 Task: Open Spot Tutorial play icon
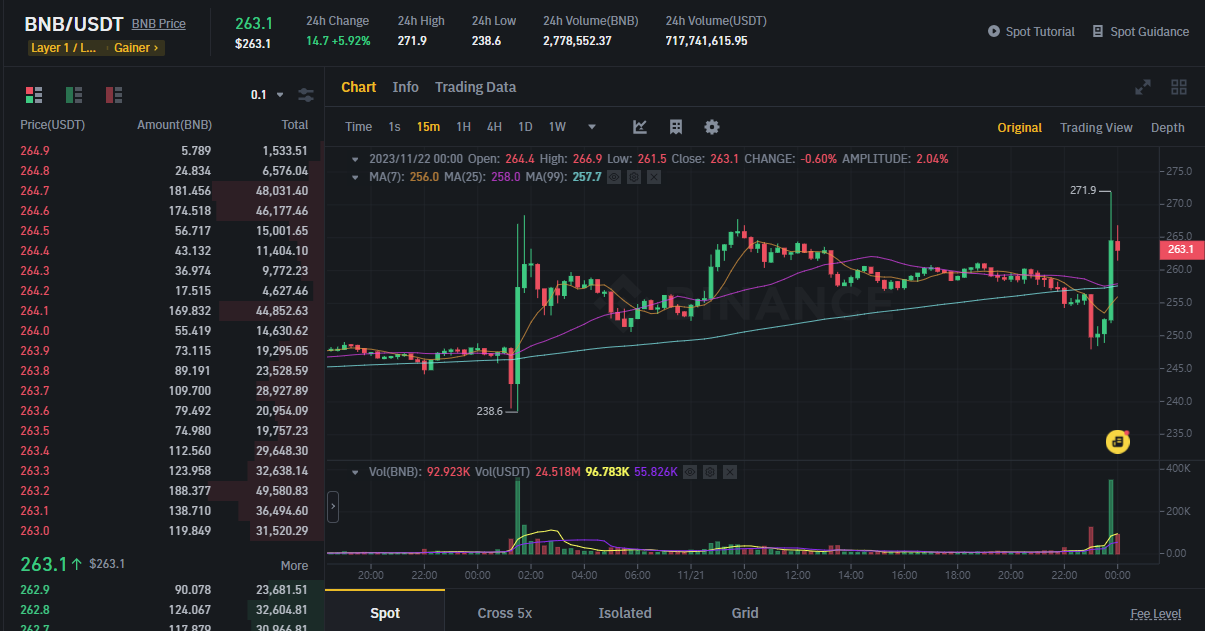(994, 31)
